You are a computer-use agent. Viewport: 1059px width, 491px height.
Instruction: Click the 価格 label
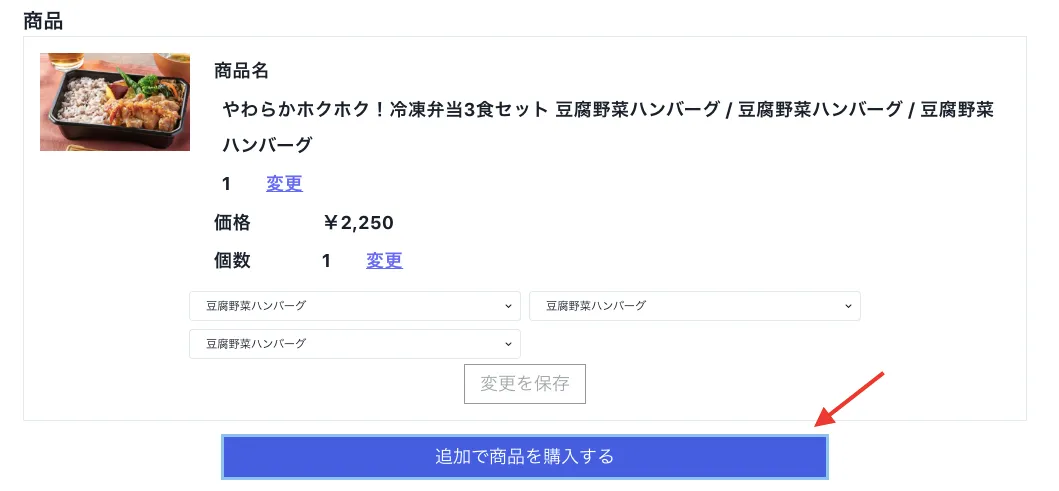pos(232,223)
